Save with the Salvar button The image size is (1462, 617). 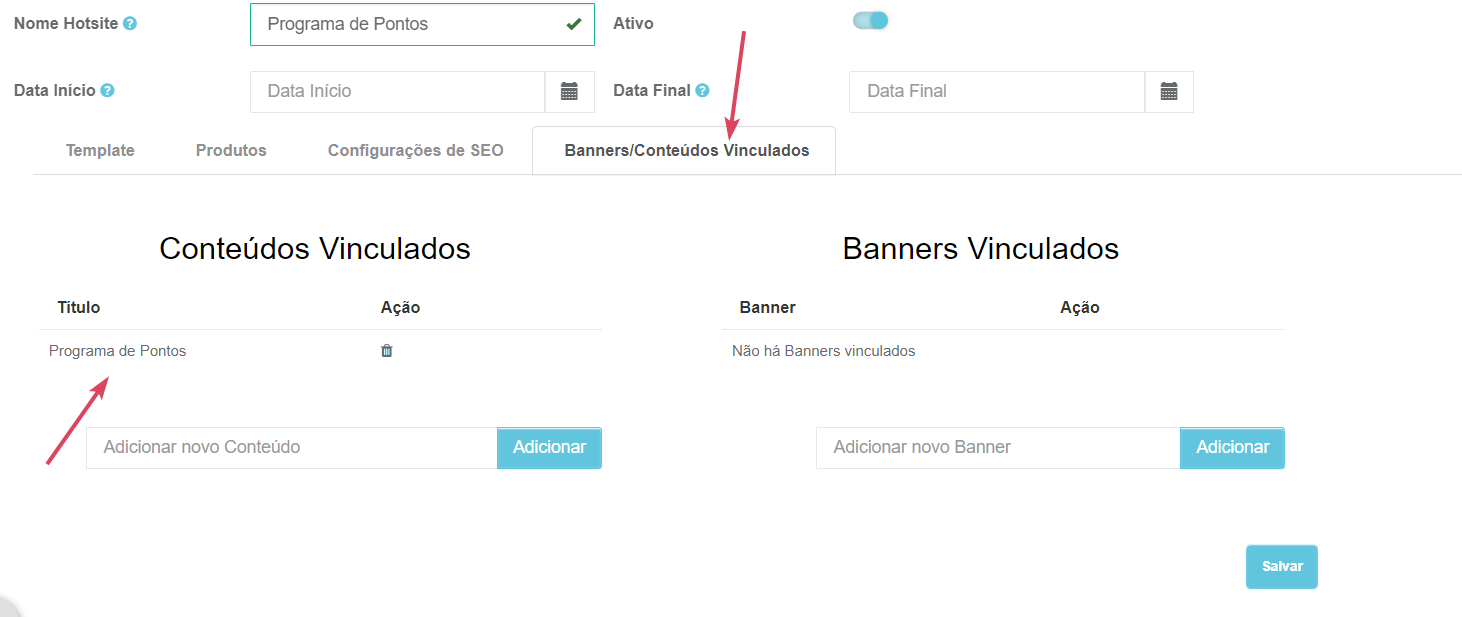click(x=1282, y=566)
